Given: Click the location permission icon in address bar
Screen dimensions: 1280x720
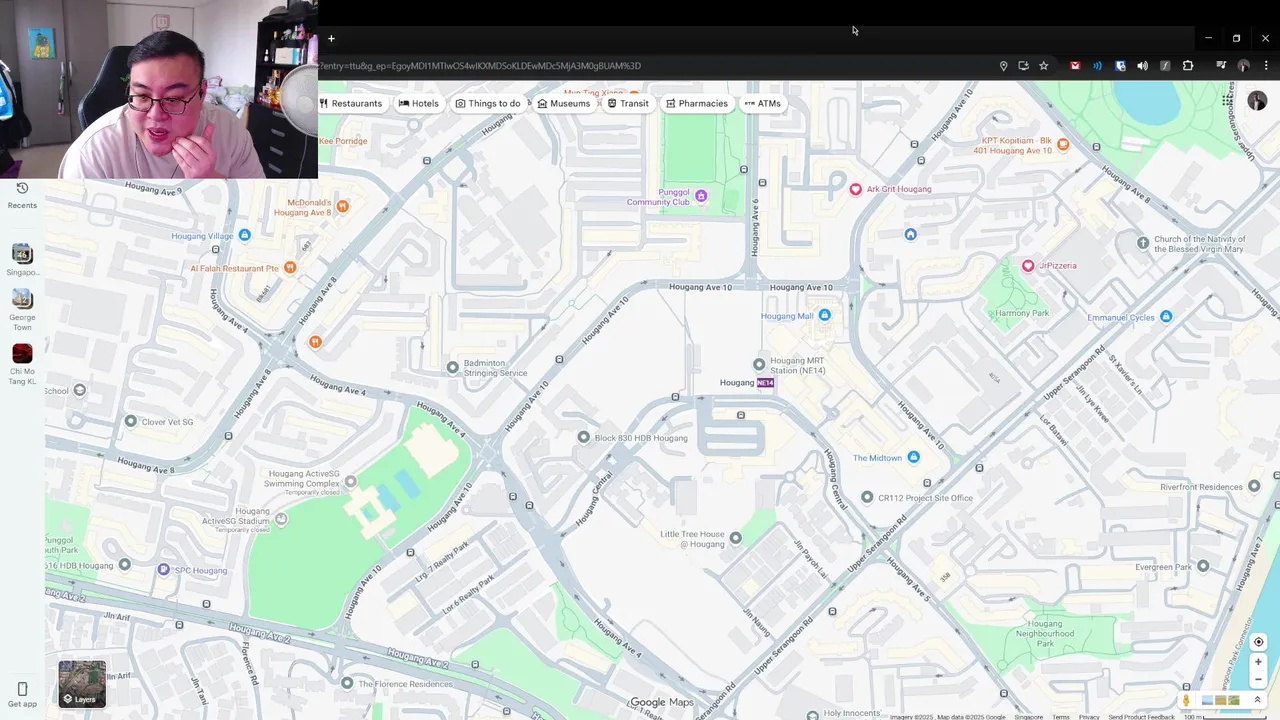Looking at the screenshot, I should 1003,66.
